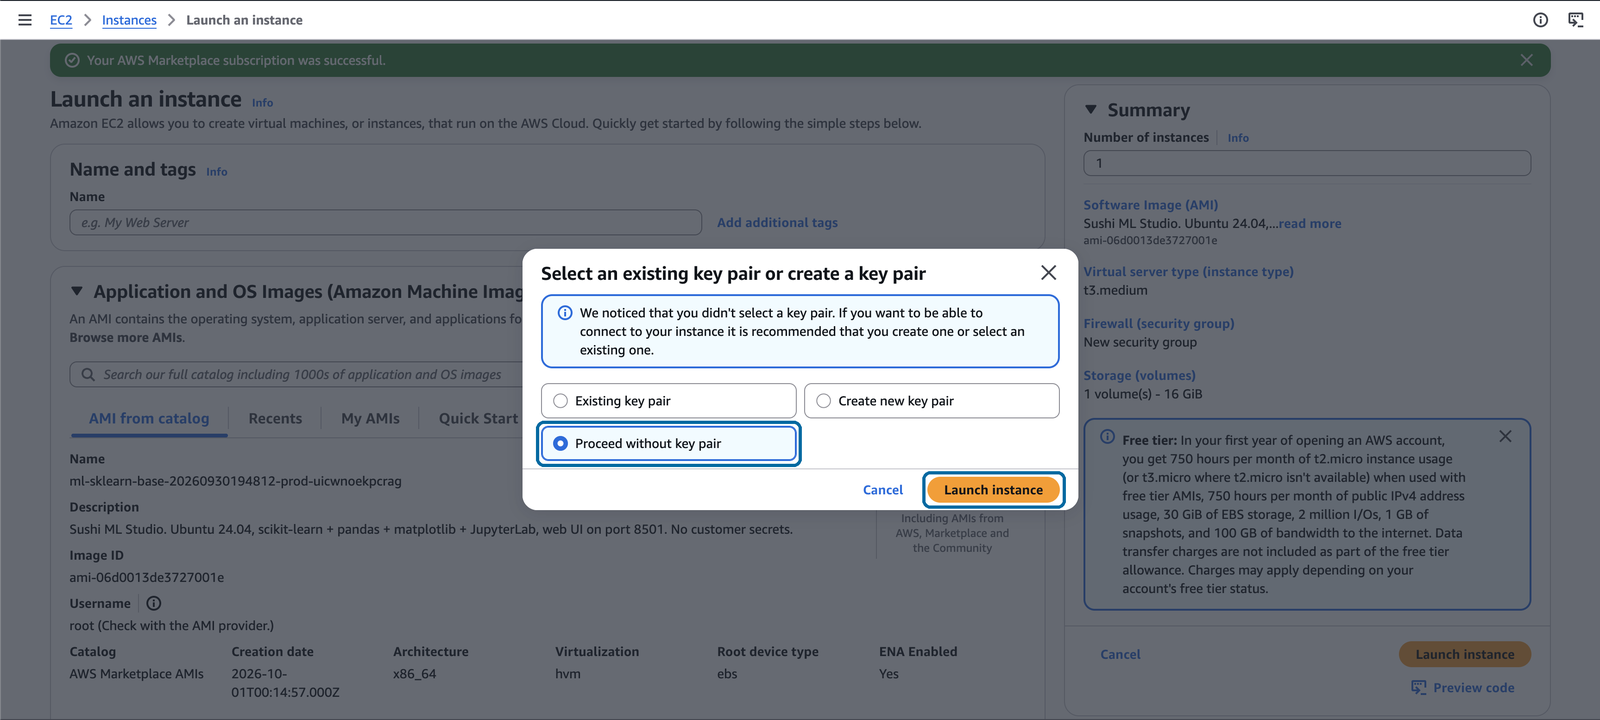Collapse Application and OS Images section
1600x720 pixels.
click(77, 292)
